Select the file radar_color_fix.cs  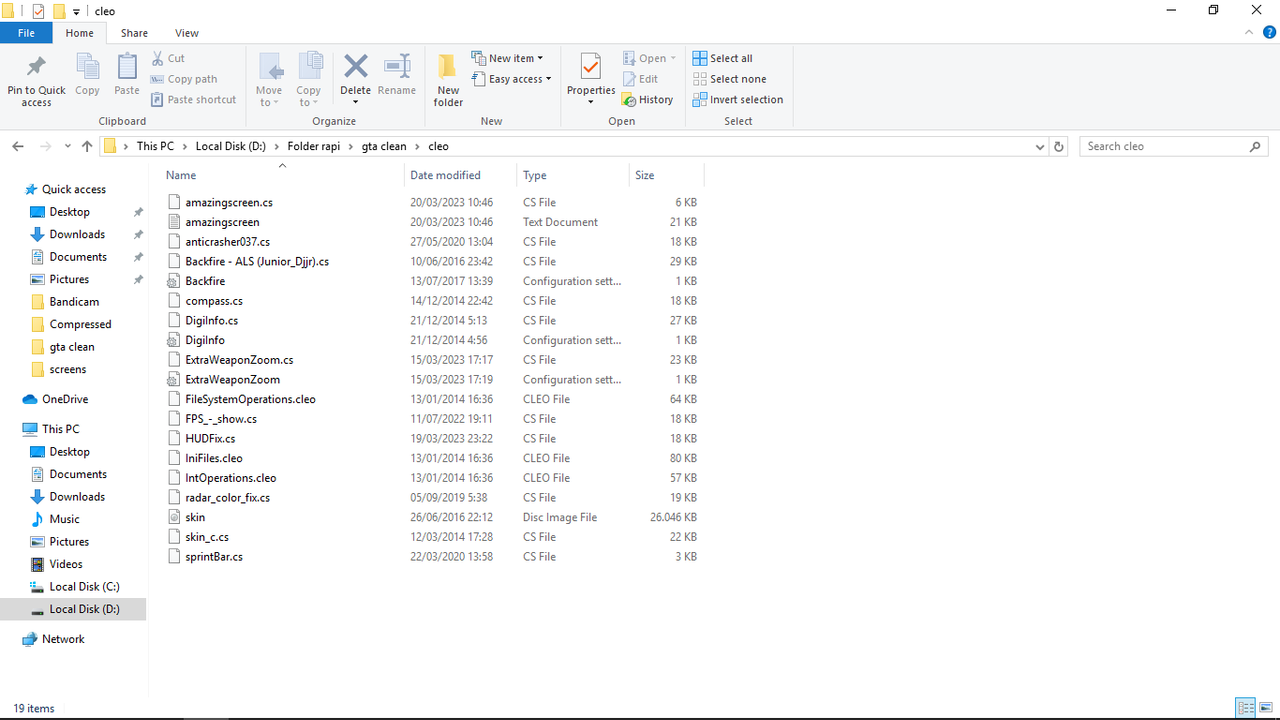(x=227, y=497)
